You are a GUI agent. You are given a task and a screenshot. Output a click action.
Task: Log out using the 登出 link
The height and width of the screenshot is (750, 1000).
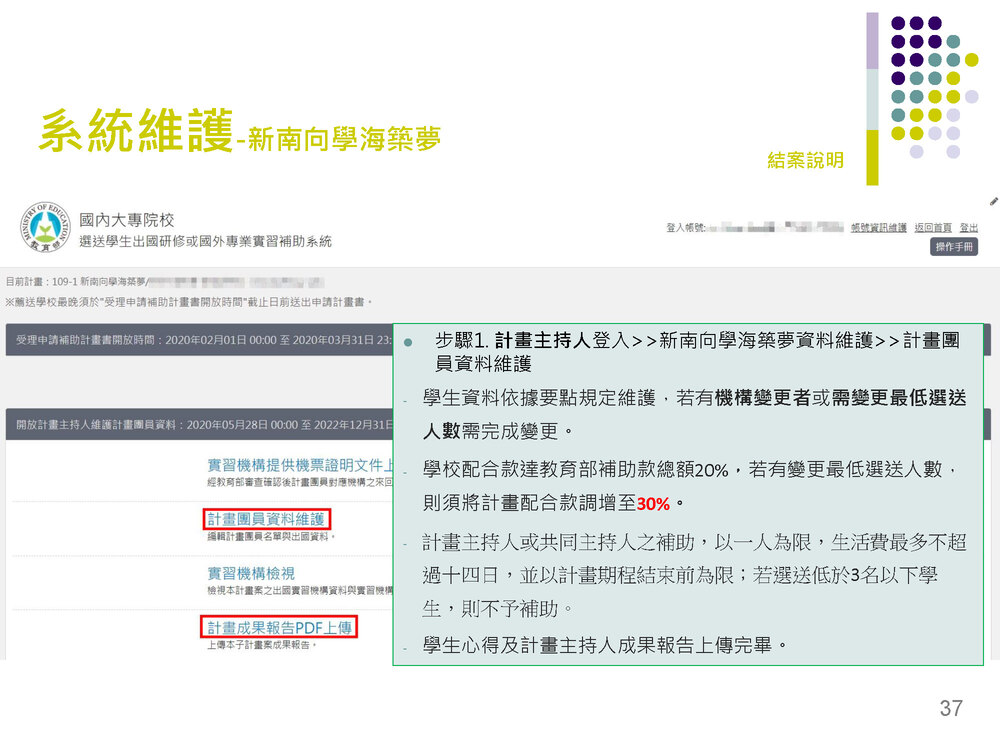[x=969, y=228]
